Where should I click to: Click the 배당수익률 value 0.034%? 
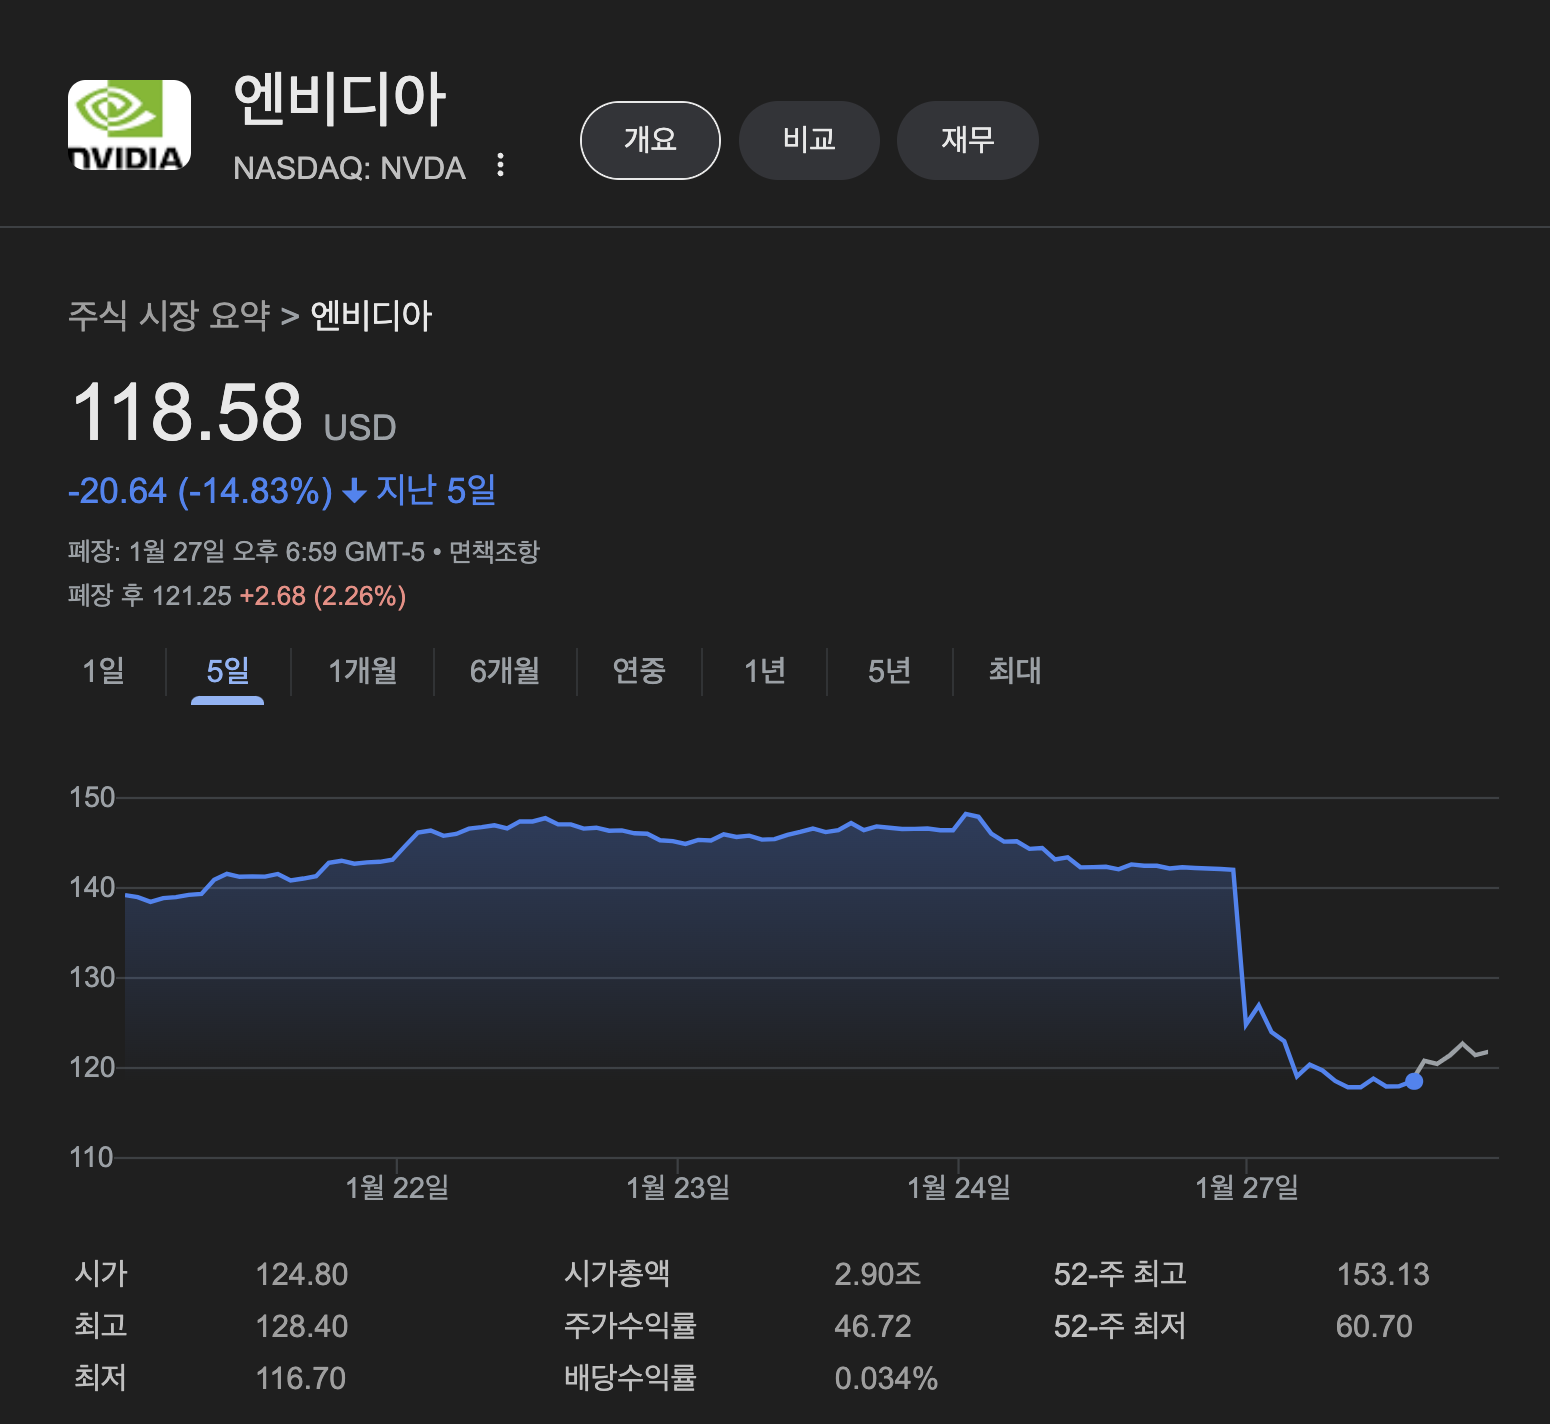pyautogui.click(x=886, y=1379)
